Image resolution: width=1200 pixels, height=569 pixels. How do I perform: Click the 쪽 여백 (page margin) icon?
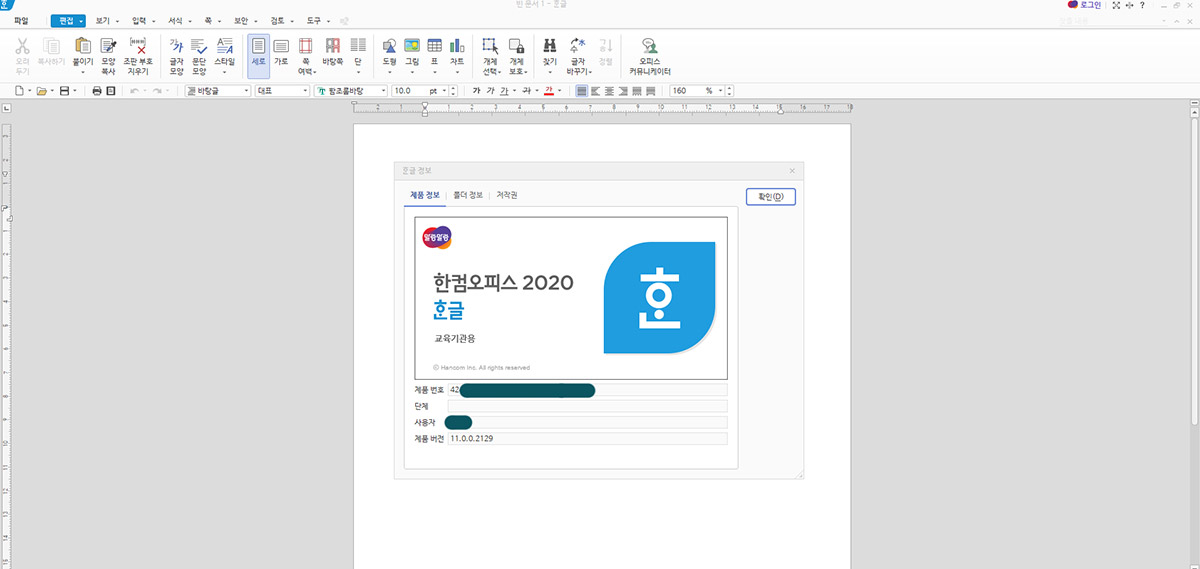(305, 45)
